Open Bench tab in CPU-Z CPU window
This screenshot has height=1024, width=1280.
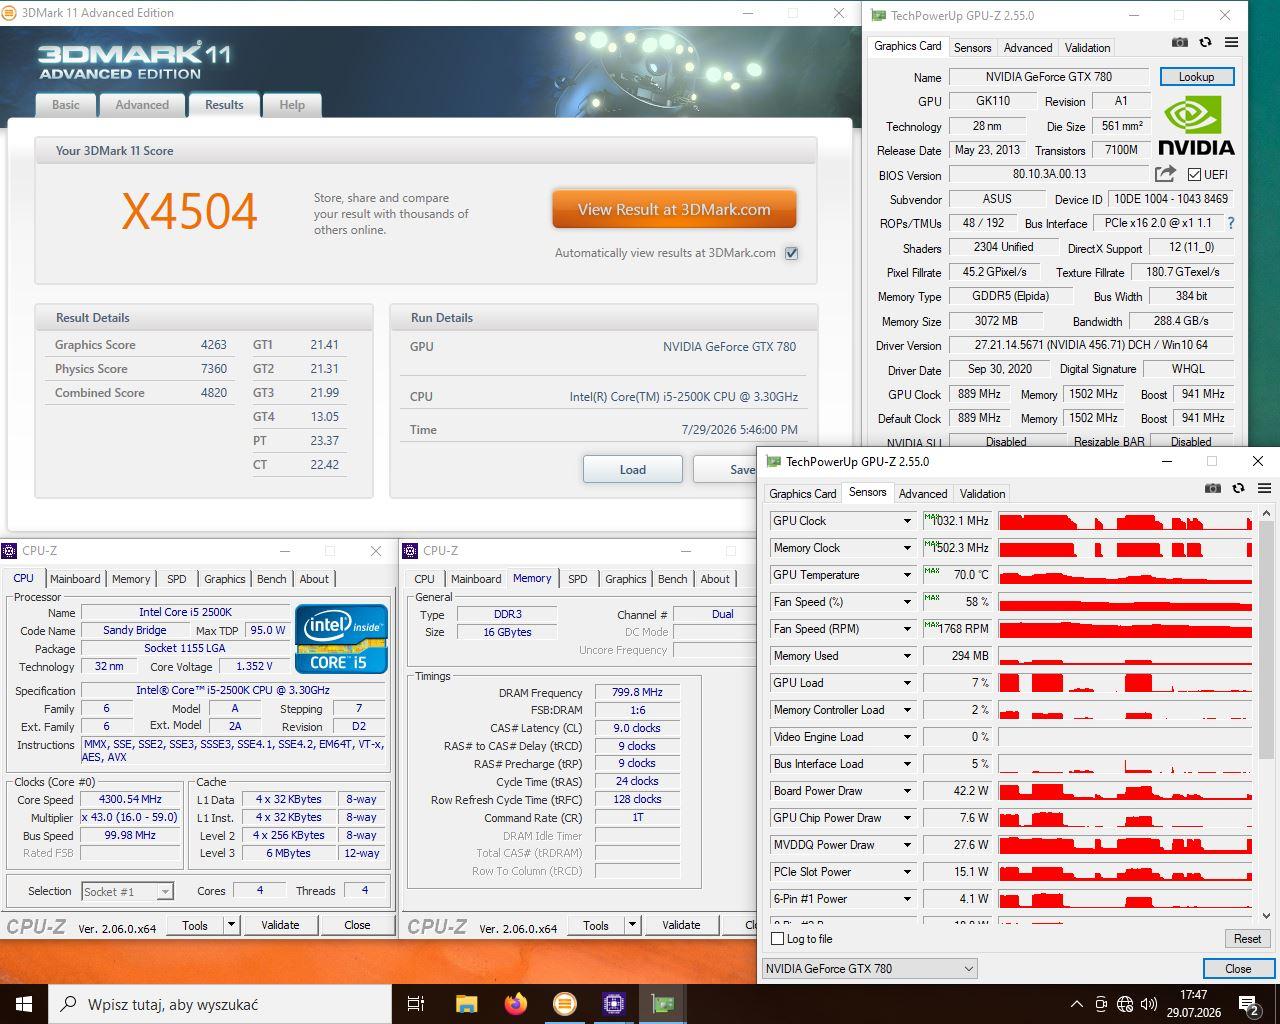tap(272, 579)
